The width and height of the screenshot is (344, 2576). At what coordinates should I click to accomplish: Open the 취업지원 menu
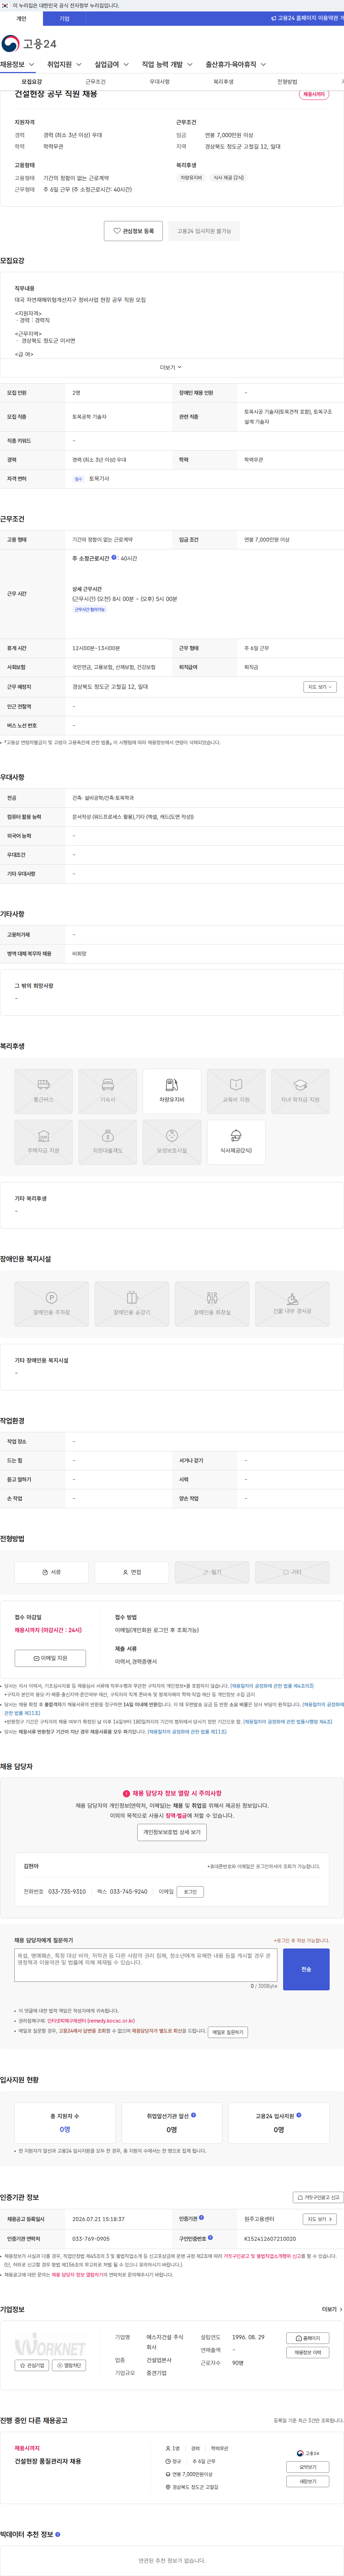click(x=64, y=65)
